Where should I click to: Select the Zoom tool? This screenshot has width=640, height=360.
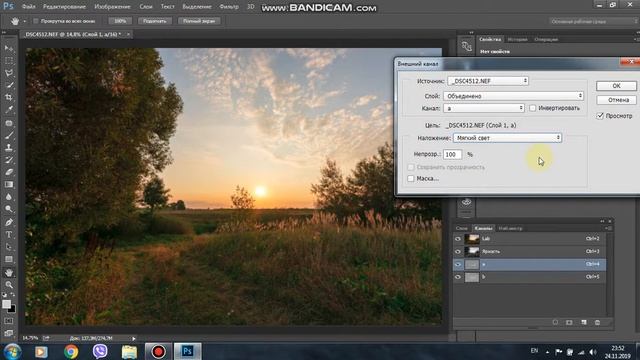(9, 284)
